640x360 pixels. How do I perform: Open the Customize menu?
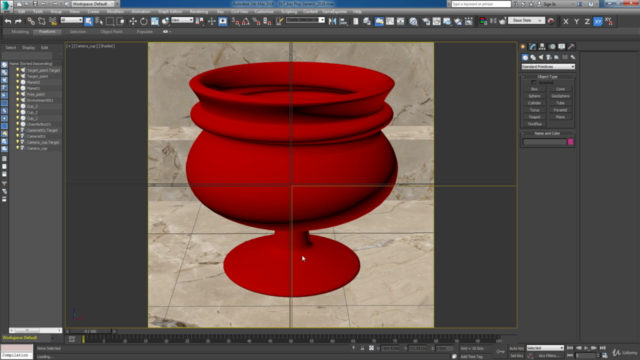tap(264, 11)
